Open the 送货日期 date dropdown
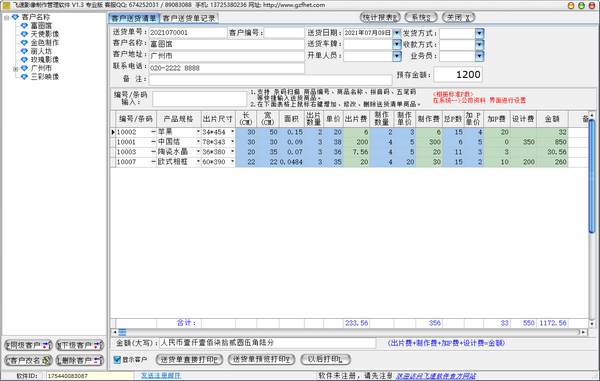This screenshot has height=381, width=600. tap(397, 33)
